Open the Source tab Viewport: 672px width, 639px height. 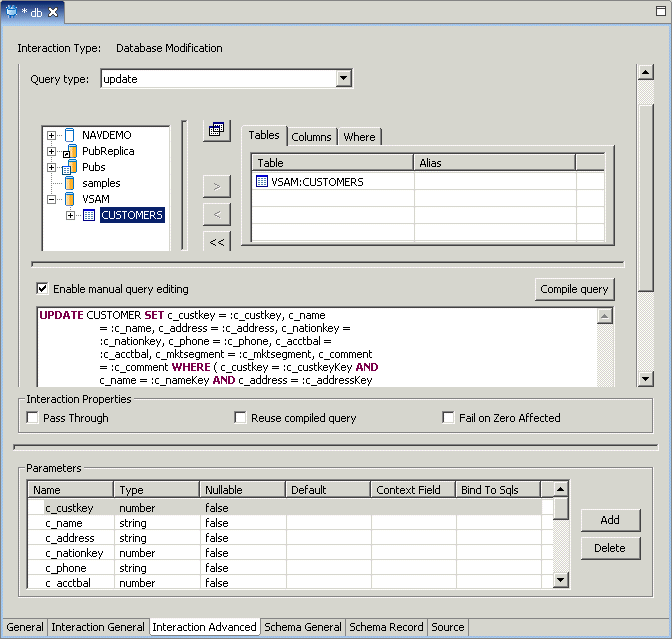tap(448, 627)
